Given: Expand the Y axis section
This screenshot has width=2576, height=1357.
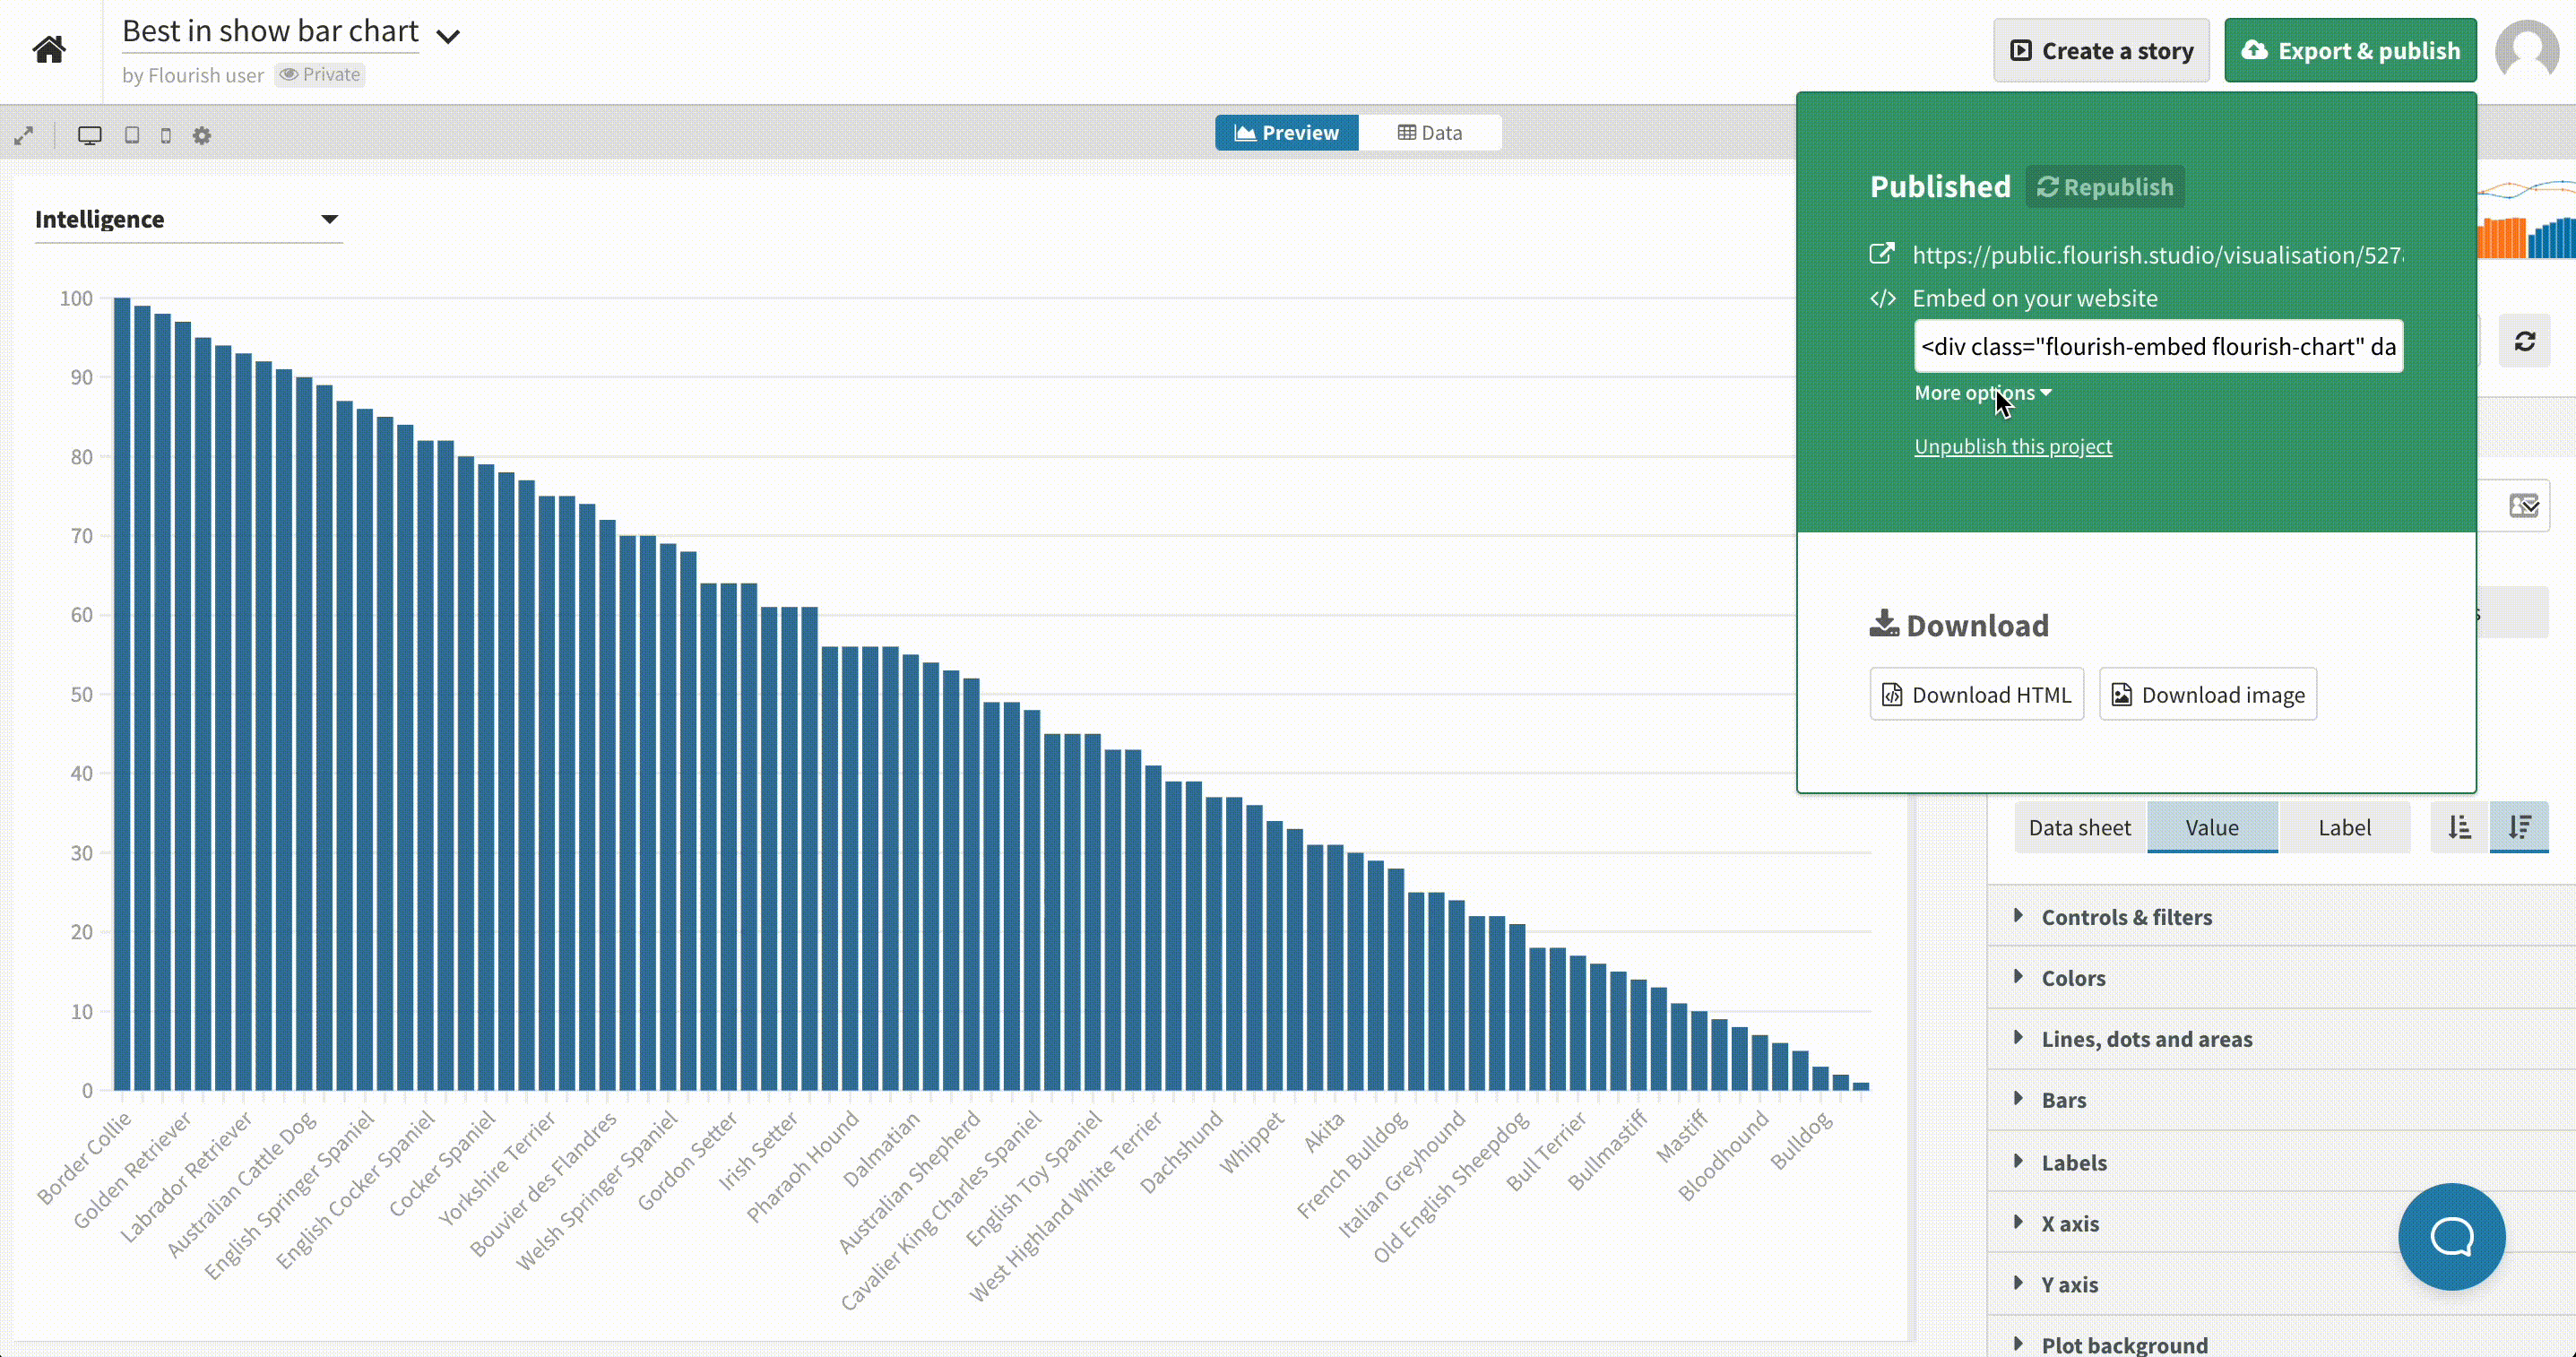Looking at the screenshot, I should point(2281,1284).
